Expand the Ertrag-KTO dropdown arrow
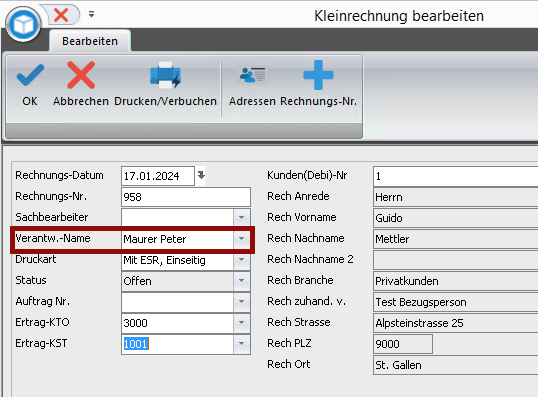Screen dimensions: 538x397 242,323
